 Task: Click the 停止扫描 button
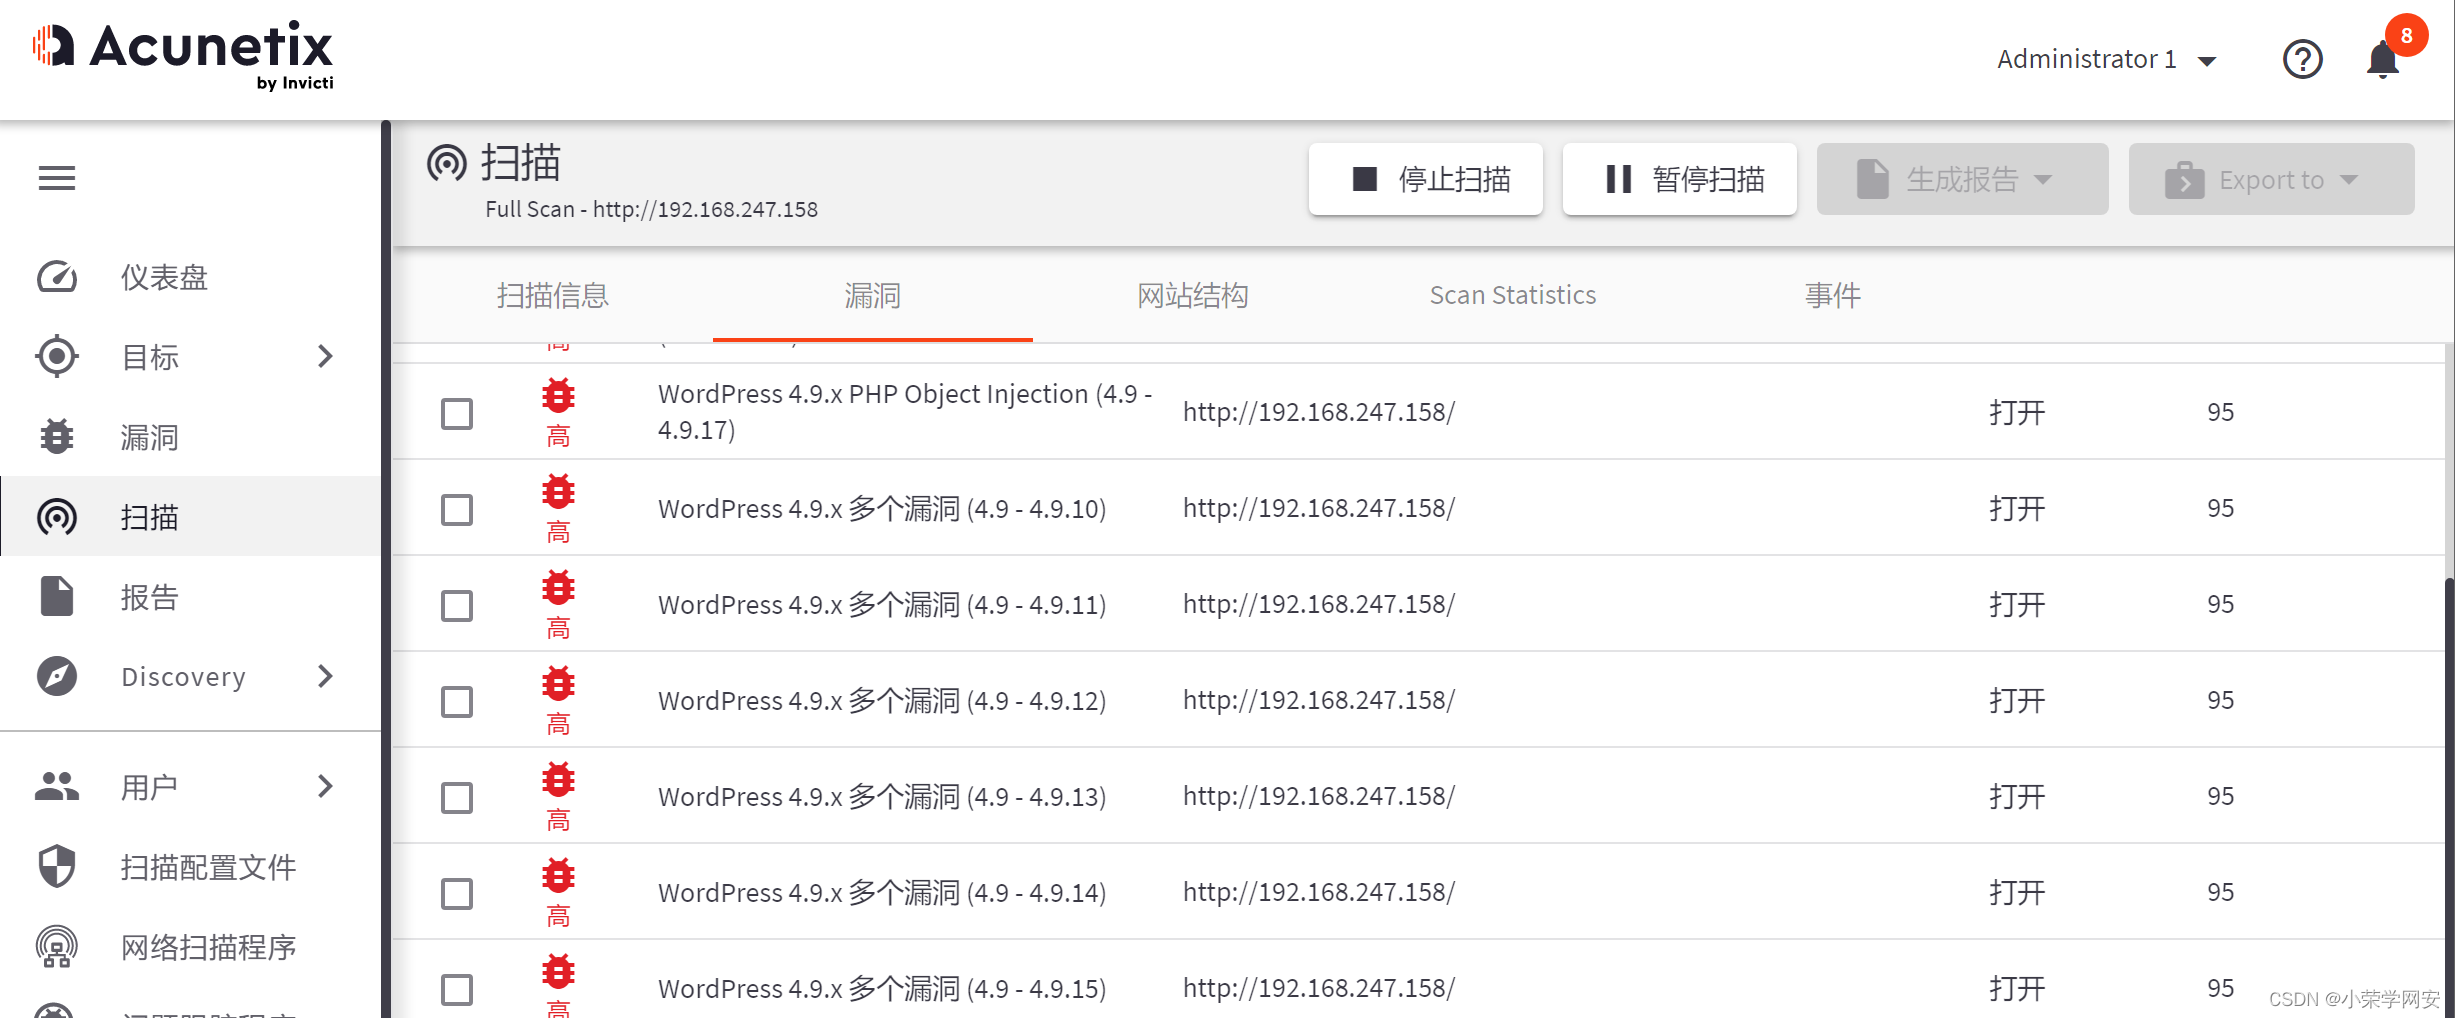[1425, 179]
